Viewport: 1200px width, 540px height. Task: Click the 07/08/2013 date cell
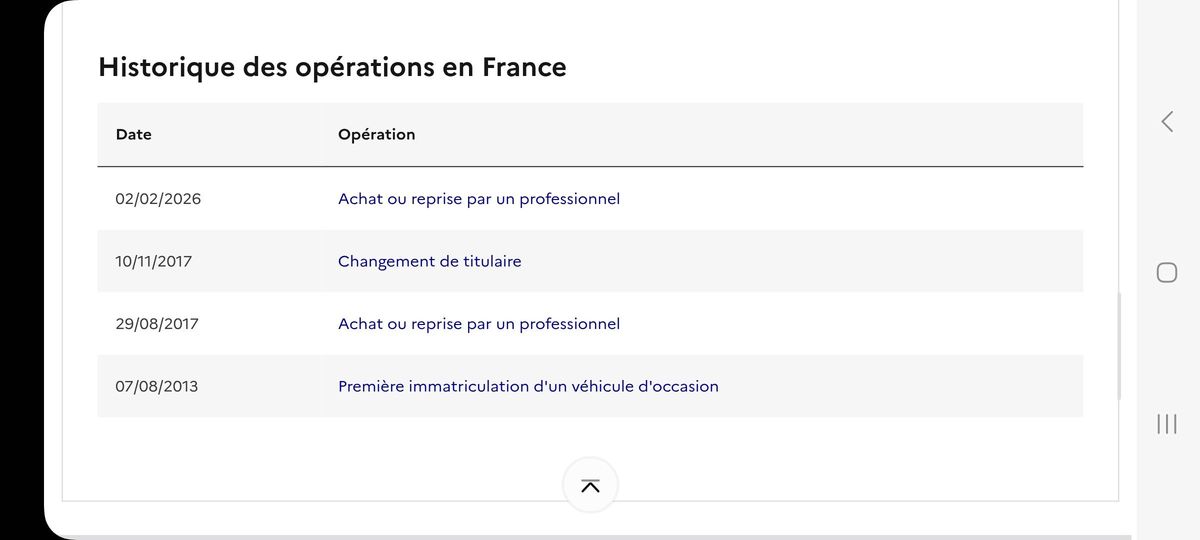point(157,386)
